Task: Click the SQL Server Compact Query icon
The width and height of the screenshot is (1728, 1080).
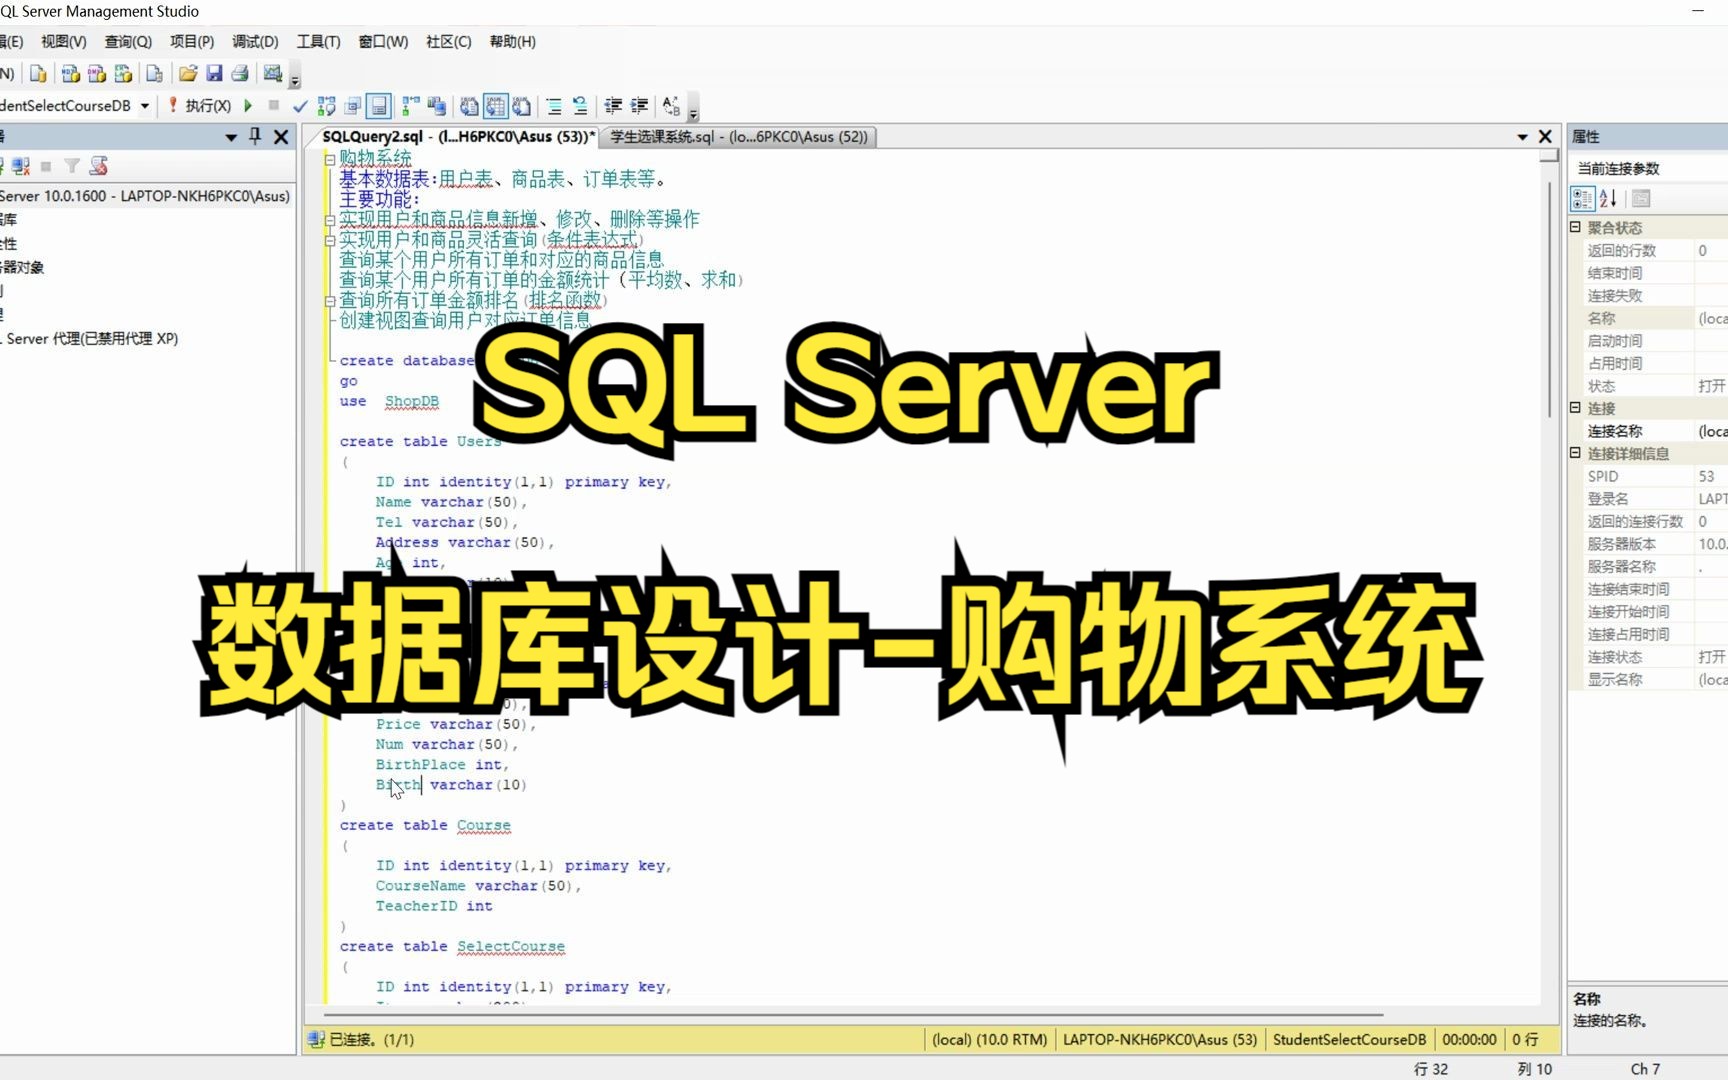Action: (x=154, y=74)
